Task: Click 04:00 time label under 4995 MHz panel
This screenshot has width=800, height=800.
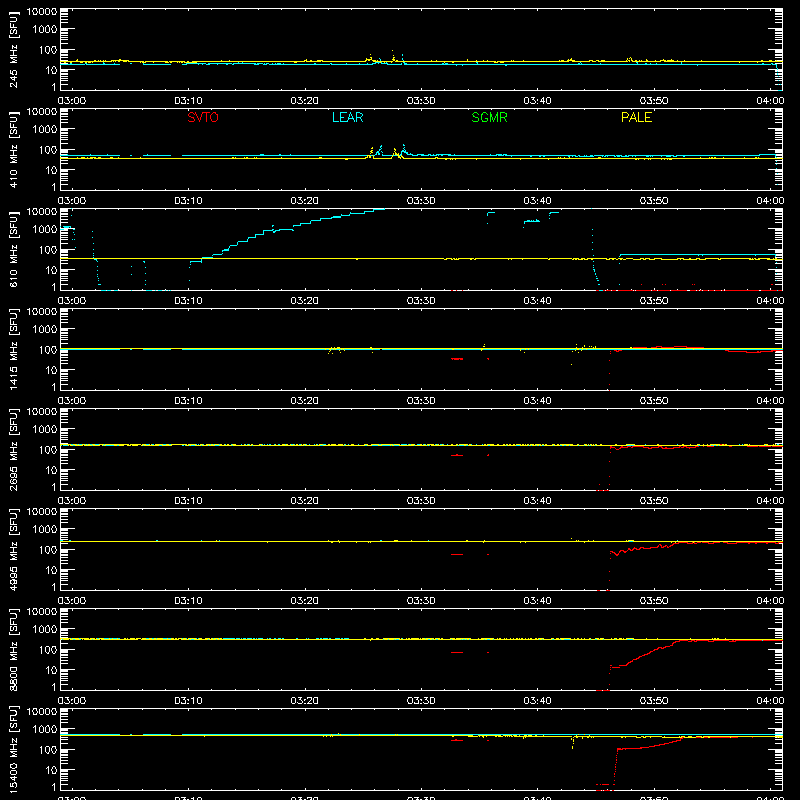Action: [x=770, y=601]
